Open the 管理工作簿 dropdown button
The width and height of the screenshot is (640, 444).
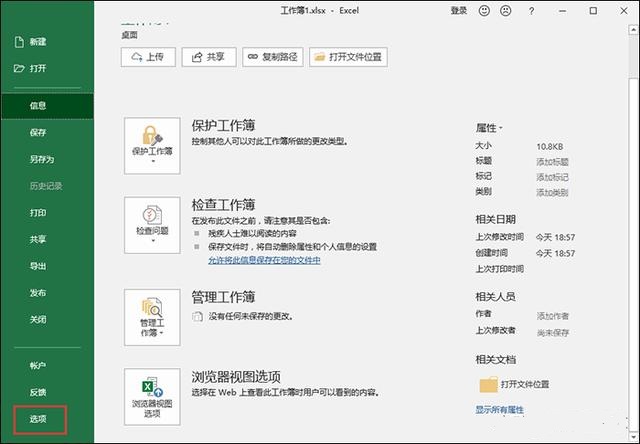pyautogui.click(x=152, y=317)
